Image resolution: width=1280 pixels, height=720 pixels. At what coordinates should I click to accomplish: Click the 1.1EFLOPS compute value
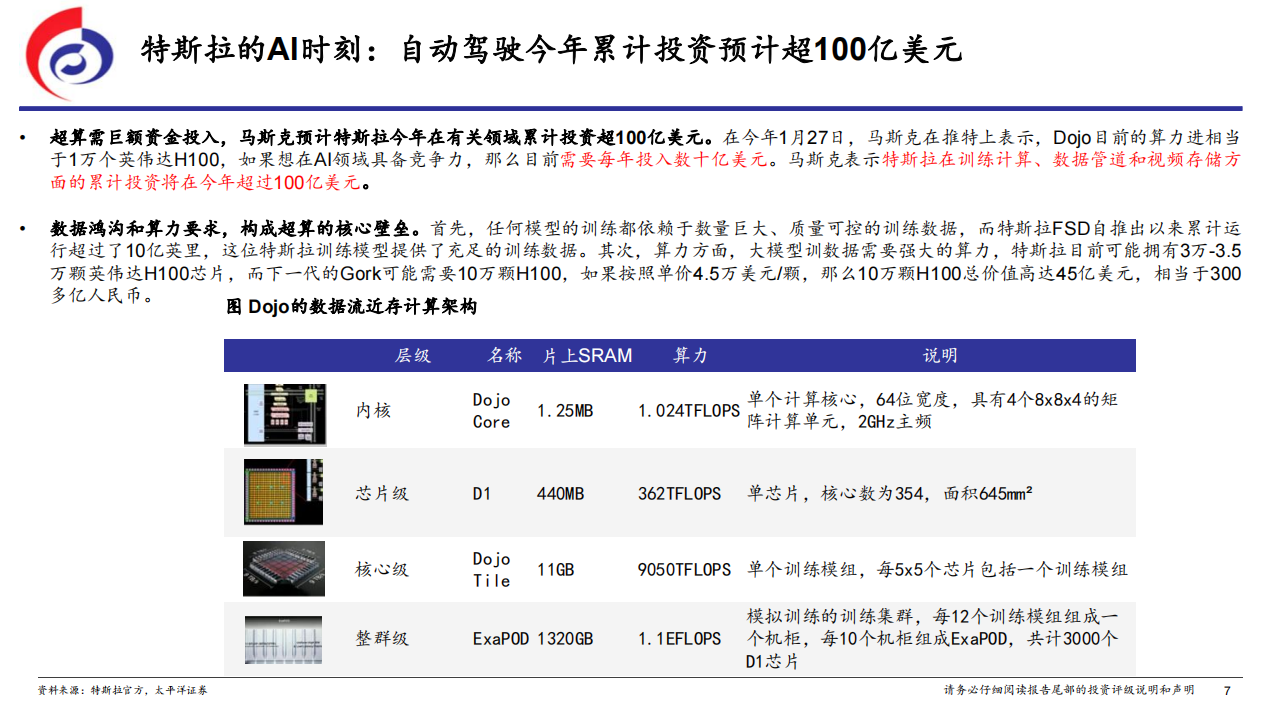(679, 638)
